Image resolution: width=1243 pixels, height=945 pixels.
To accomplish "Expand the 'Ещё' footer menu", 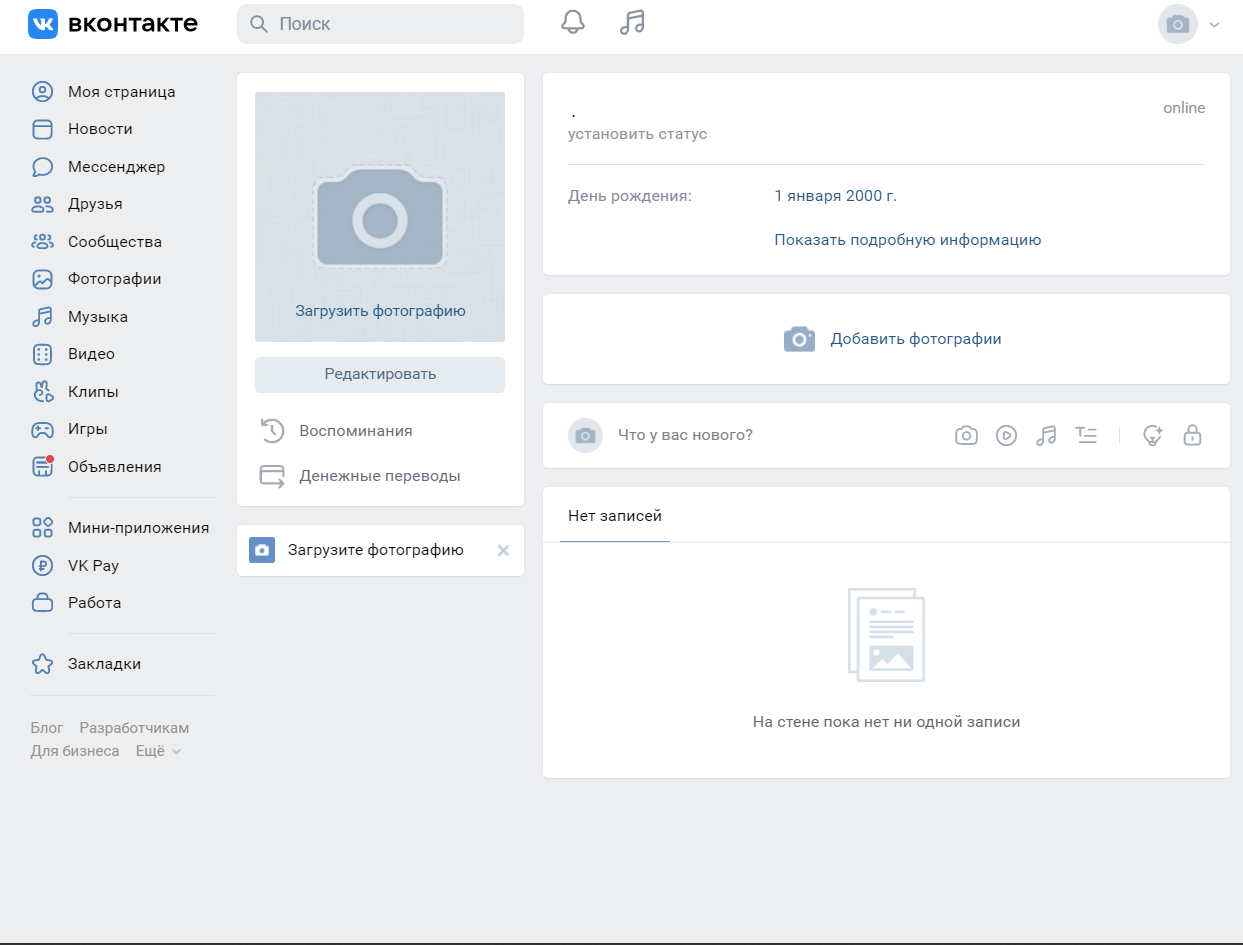I will click(x=158, y=751).
